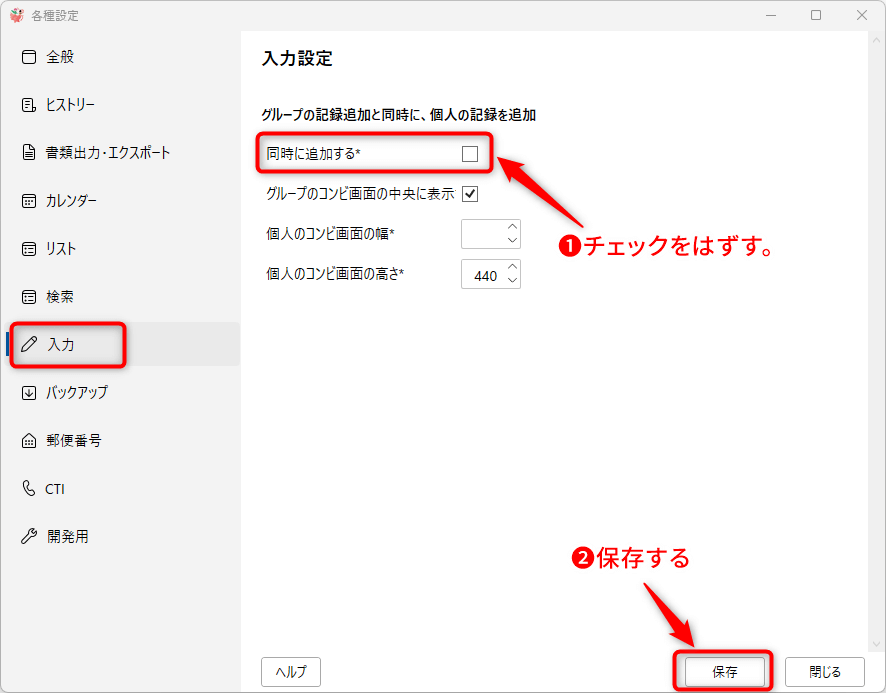Decrease 個人のコンビ画面の幅 with down arrow
Viewport: 886px width, 693px height.
coord(513,241)
